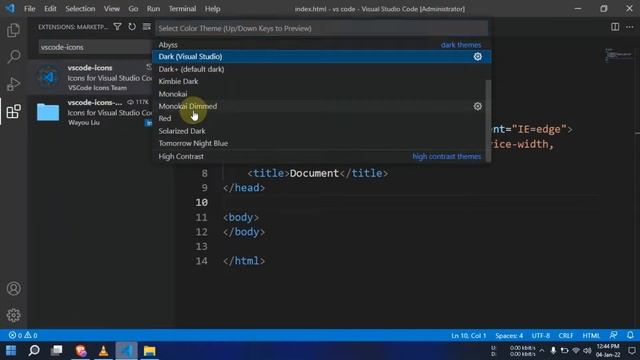Clear extensions search results icon
Viewport: 640px width, 360px height.
click(147, 27)
